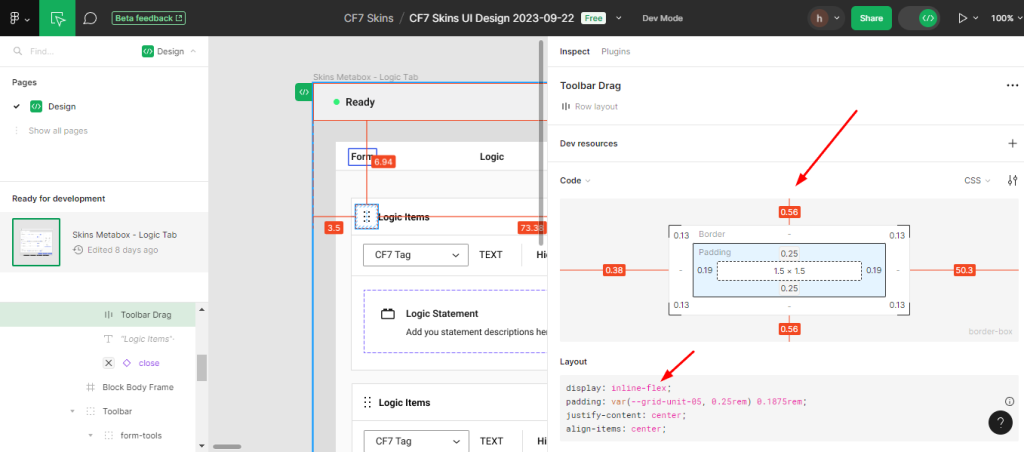This screenshot has width=1024, height=452.
Task: Click the green Share button
Action: pyautogui.click(x=870, y=18)
